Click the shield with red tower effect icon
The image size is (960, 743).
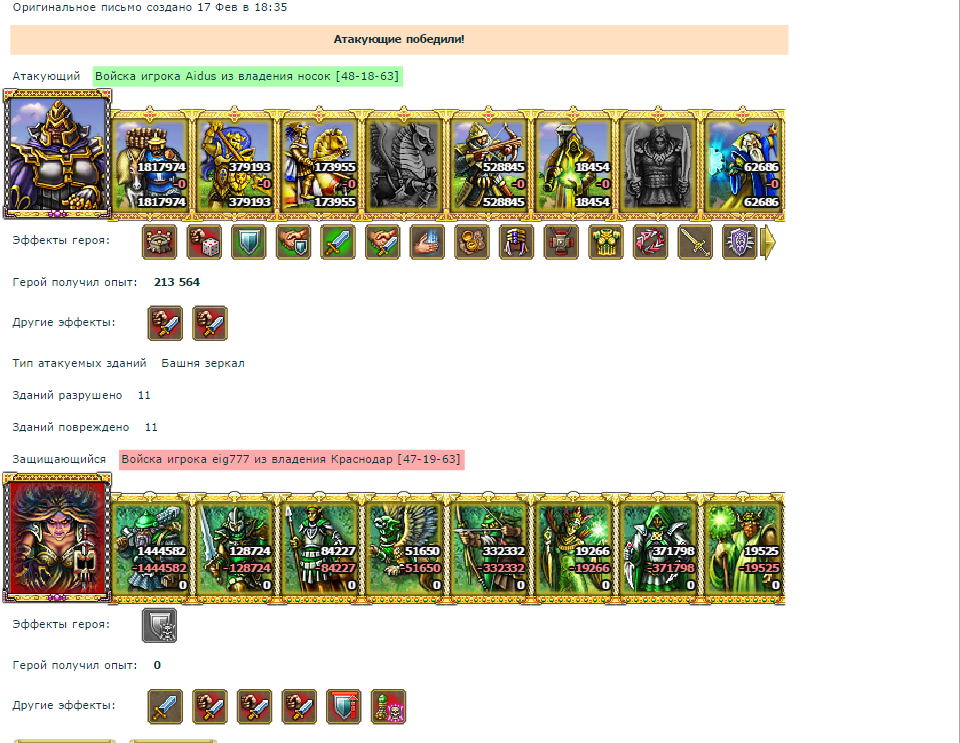click(343, 707)
